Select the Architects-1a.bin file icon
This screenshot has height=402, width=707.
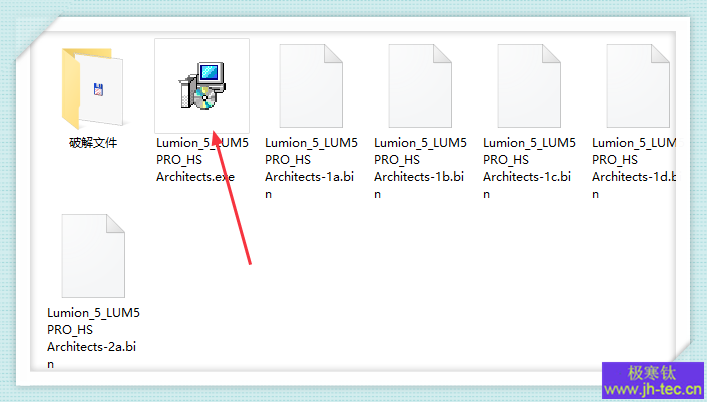(311, 86)
